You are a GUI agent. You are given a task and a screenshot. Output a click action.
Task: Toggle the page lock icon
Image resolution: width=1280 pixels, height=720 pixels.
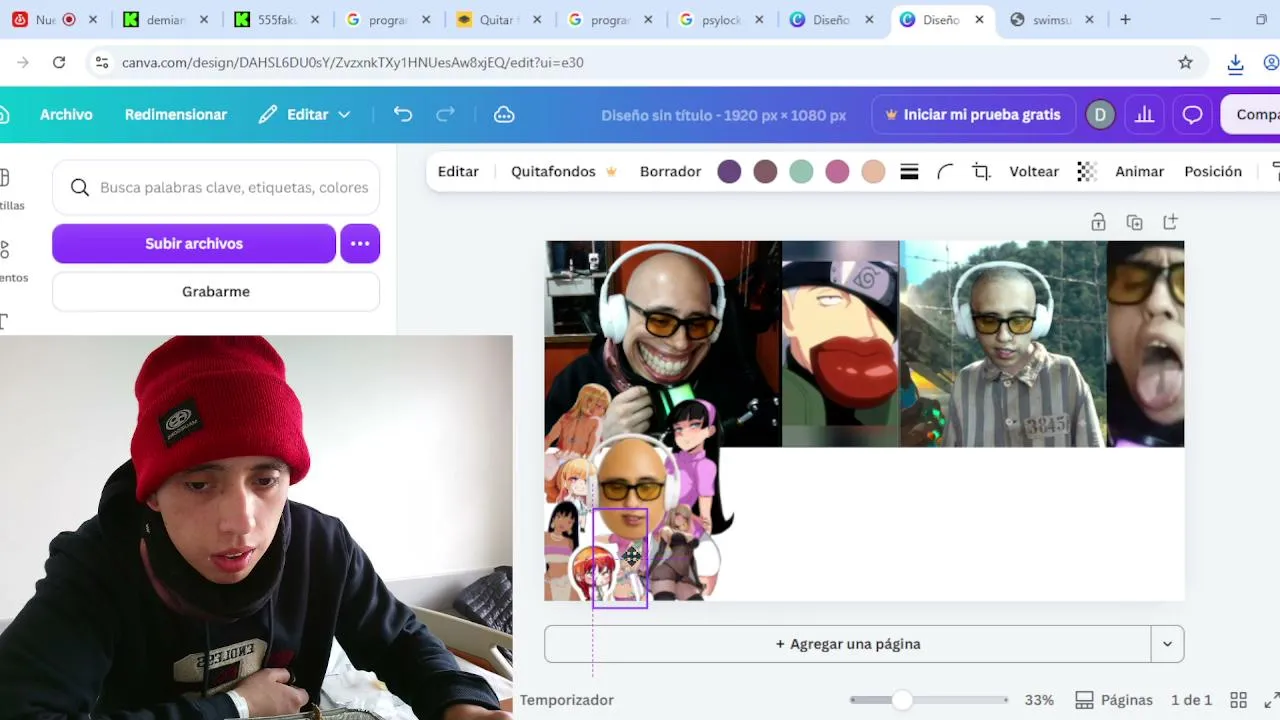pos(1098,222)
